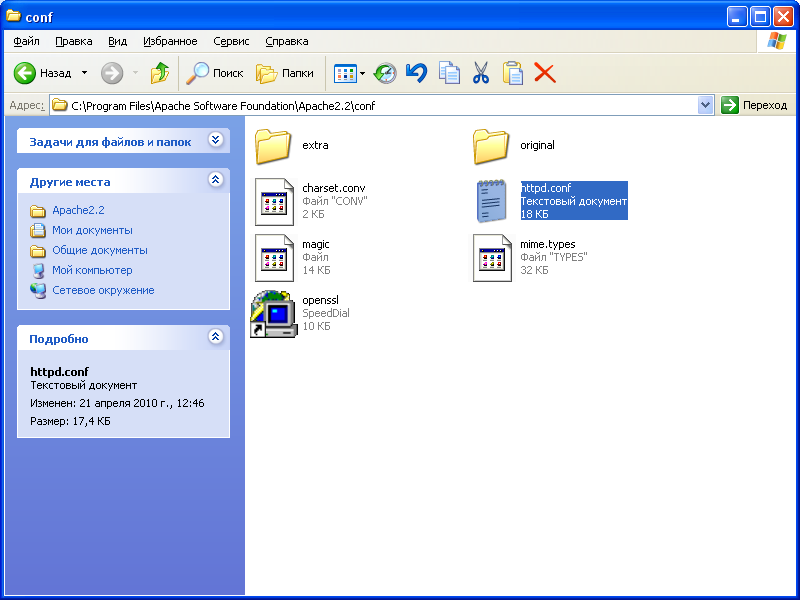Click the History clock toolbar icon
Viewport: 800px width, 600px height.
[385, 73]
